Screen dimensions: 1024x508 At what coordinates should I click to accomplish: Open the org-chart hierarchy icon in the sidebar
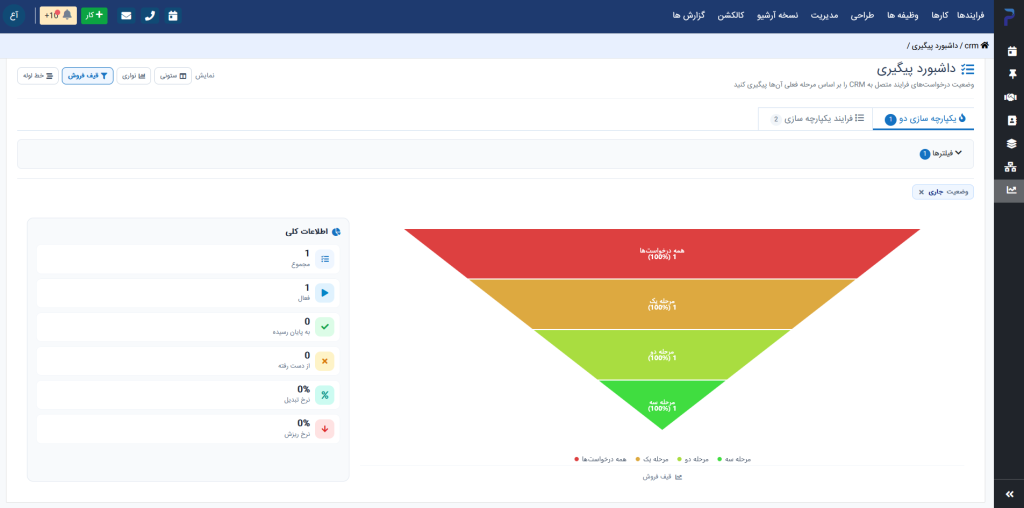coord(1011,167)
